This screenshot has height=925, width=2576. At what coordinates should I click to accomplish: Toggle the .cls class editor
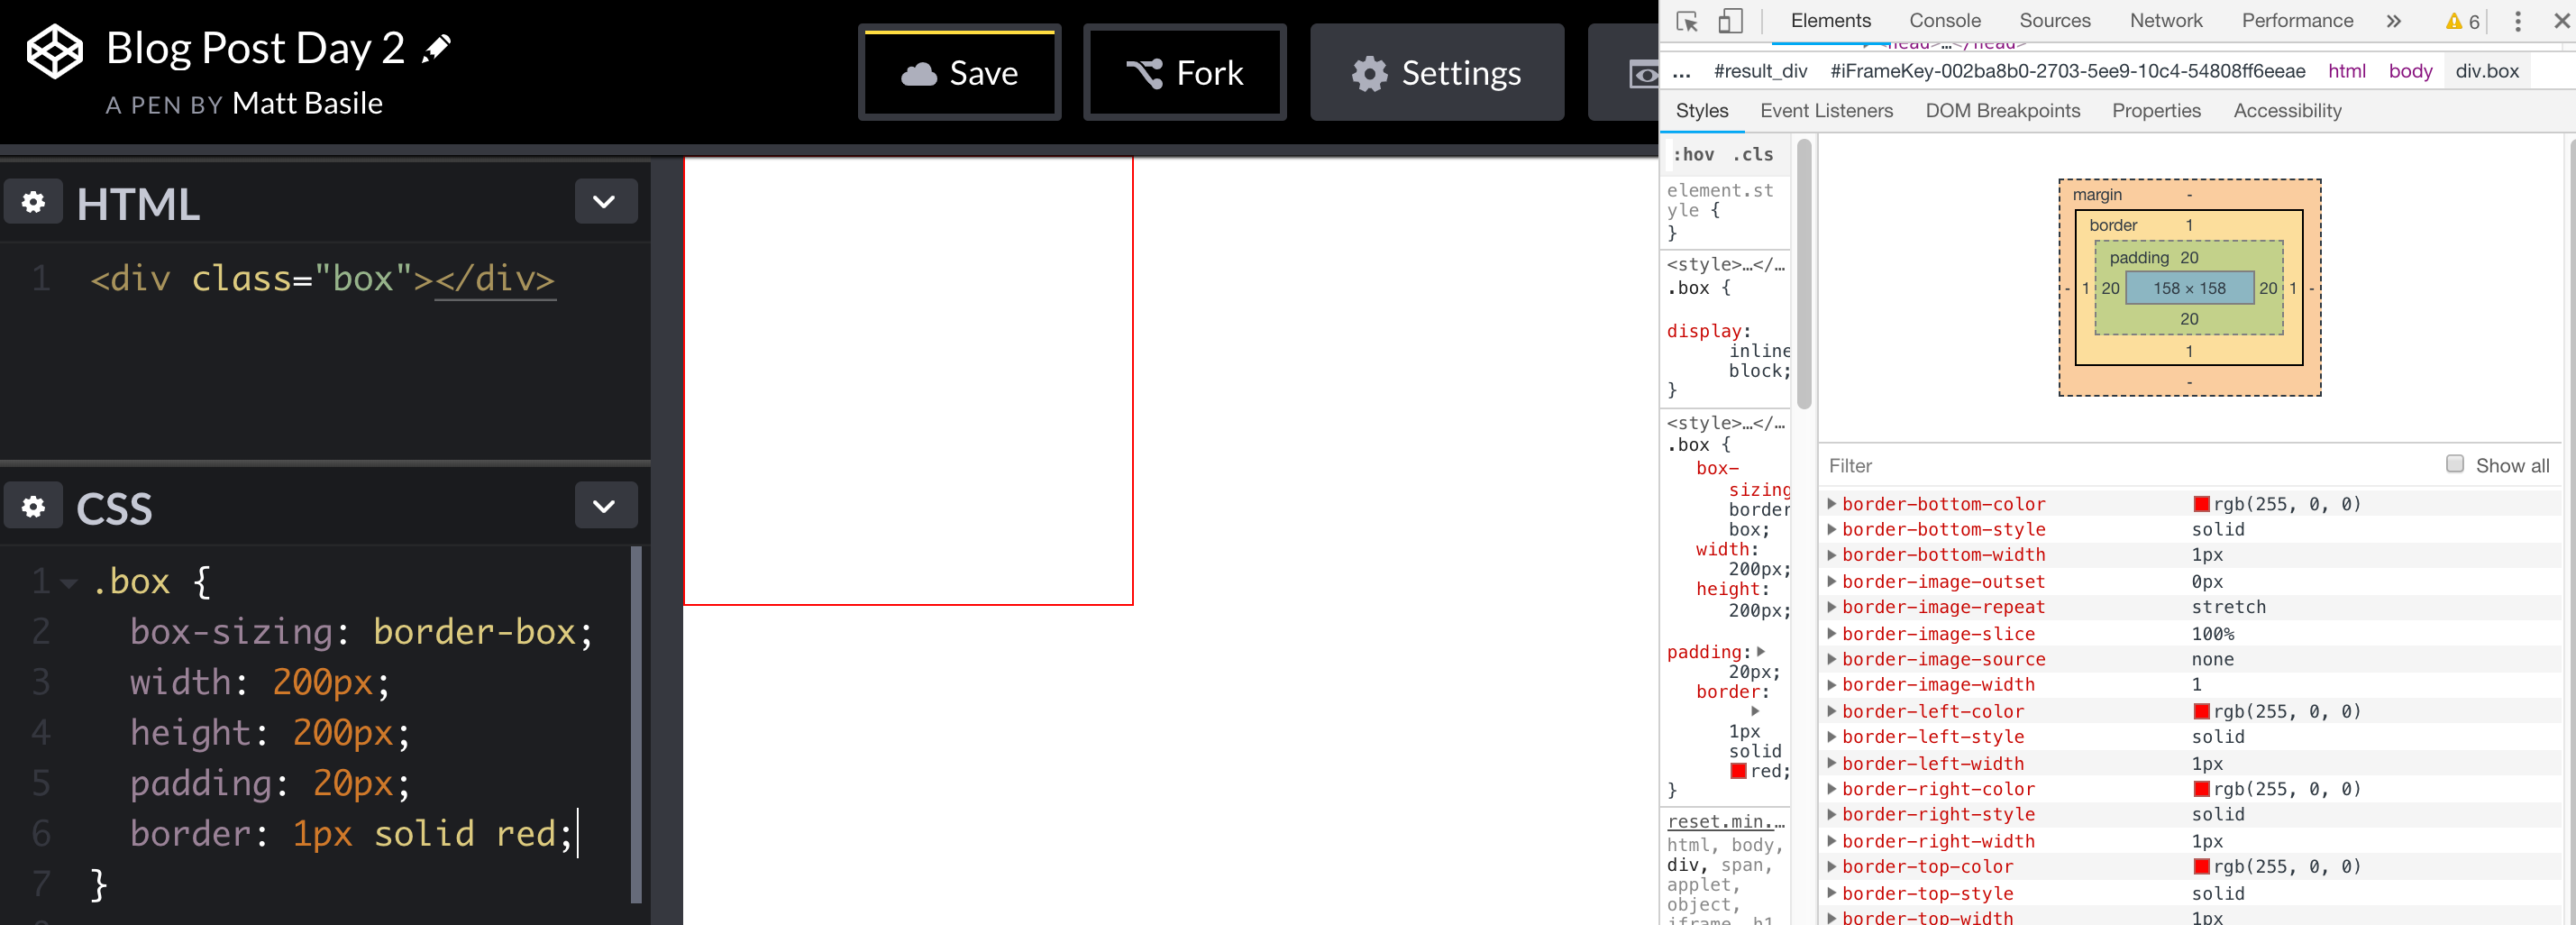pyautogui.click(x=1752, y=154)
